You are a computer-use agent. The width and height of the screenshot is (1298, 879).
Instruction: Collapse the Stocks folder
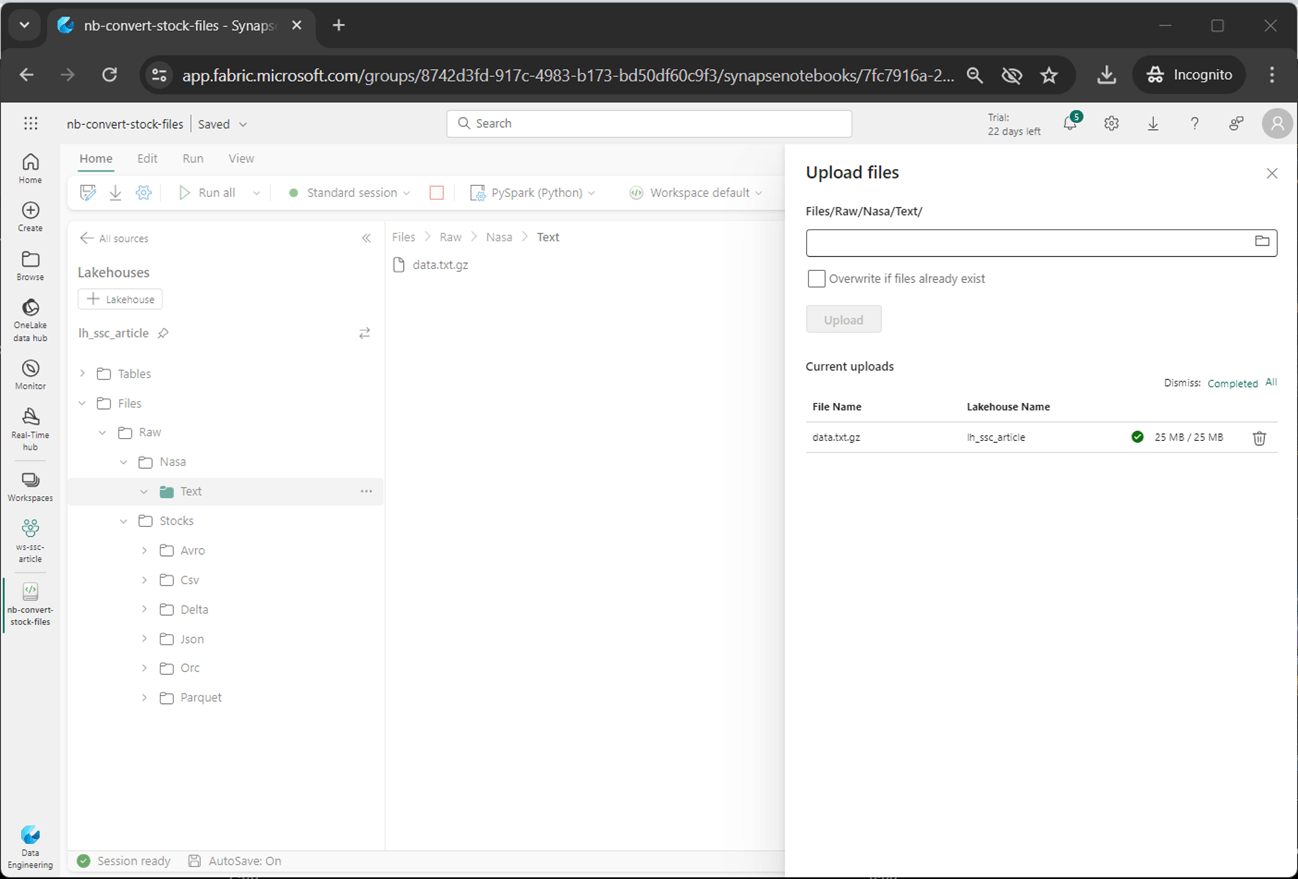pyautogui.click(x=124, y=521)
